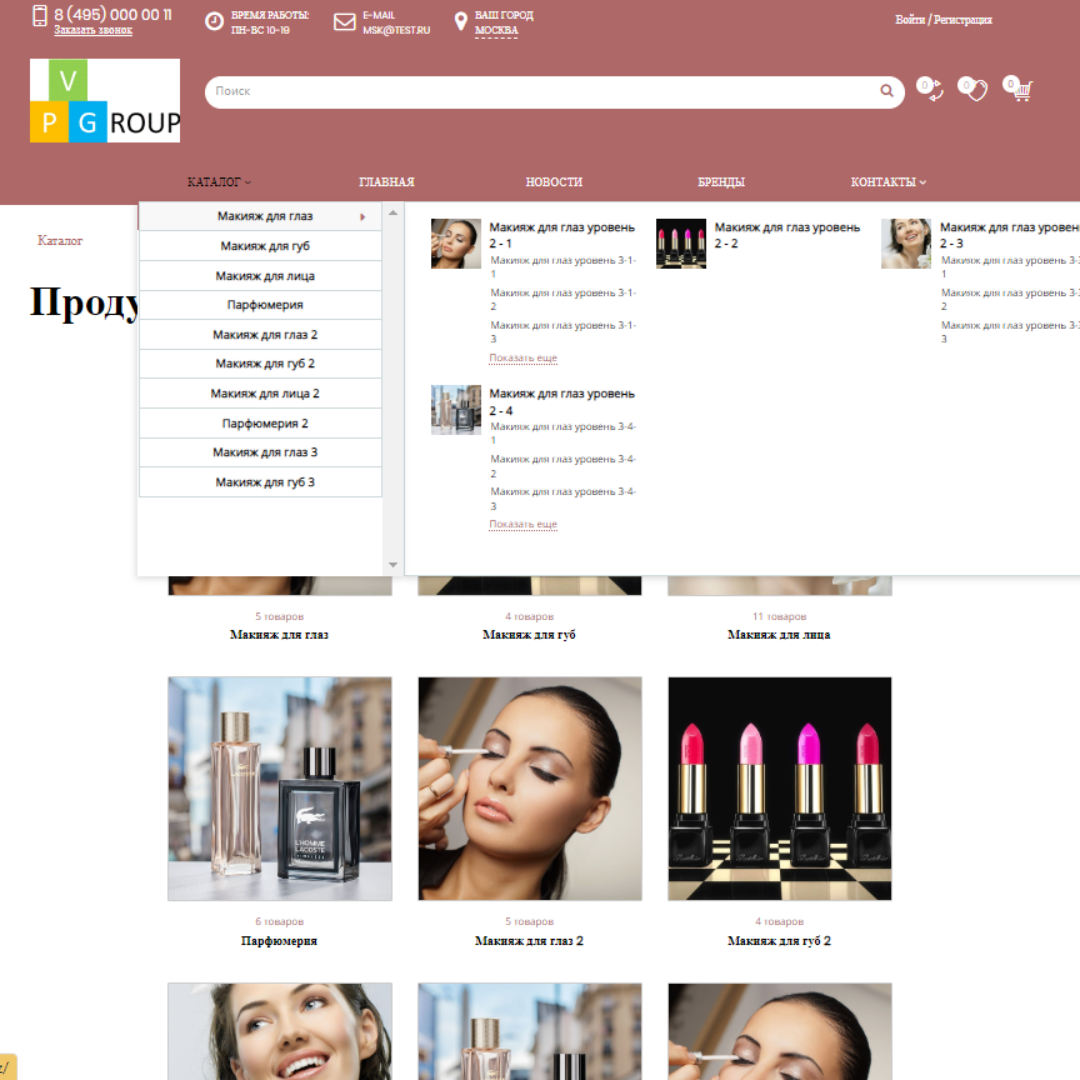Click the search magnifier icon
Image resolution: width=1080 pixels, height=1080 pixels.
coord(886,91)
